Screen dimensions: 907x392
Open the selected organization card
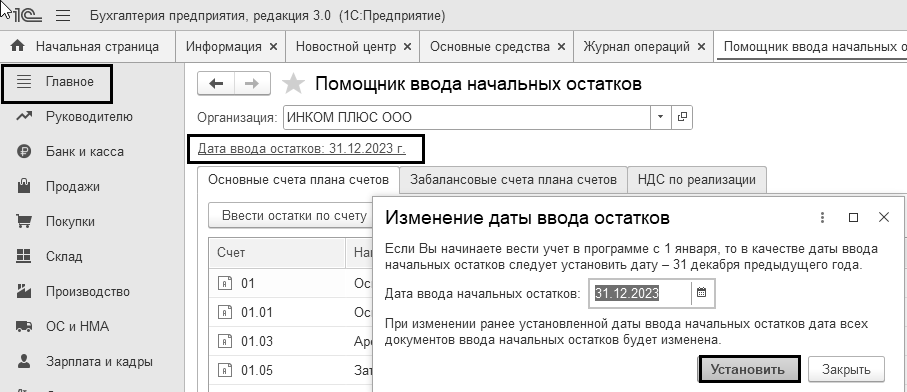682,117
